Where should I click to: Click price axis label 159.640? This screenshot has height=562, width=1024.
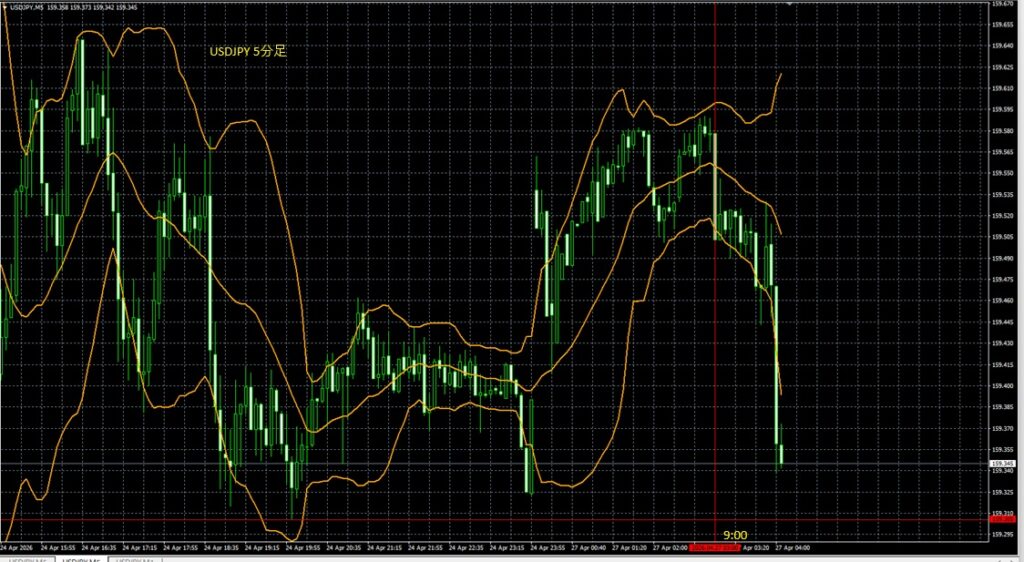tap(1002, 46)
